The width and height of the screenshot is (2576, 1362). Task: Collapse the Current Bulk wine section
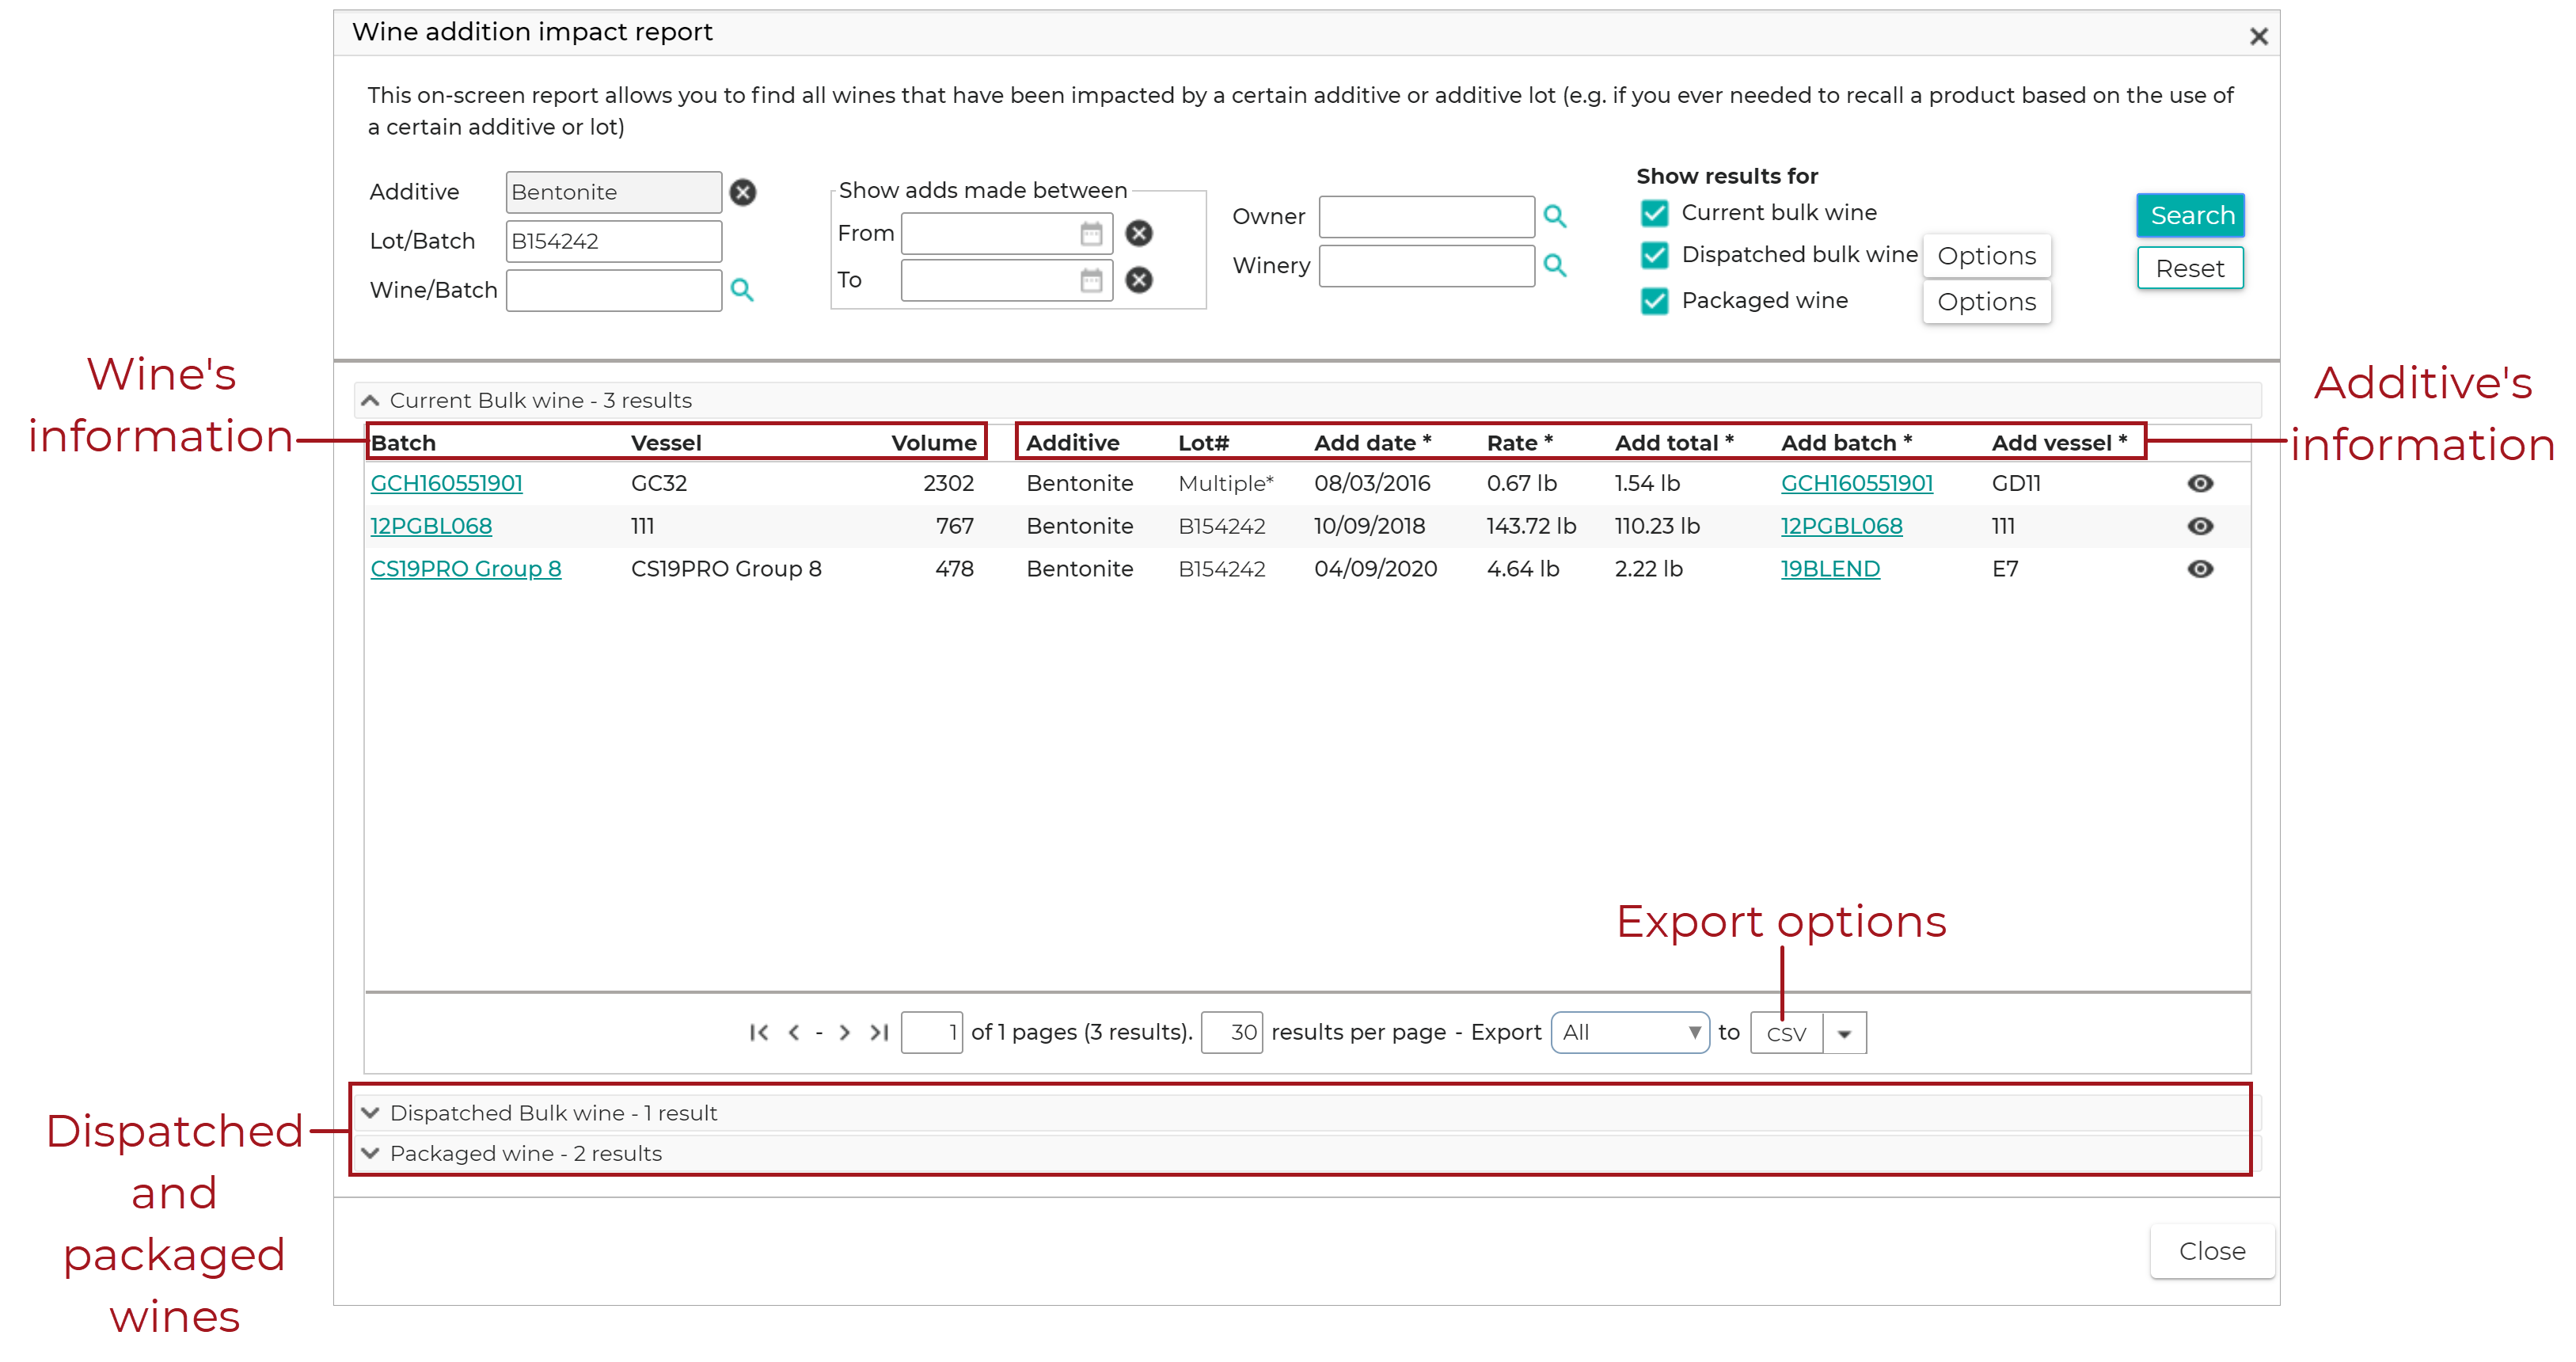[x=370, y=399]
